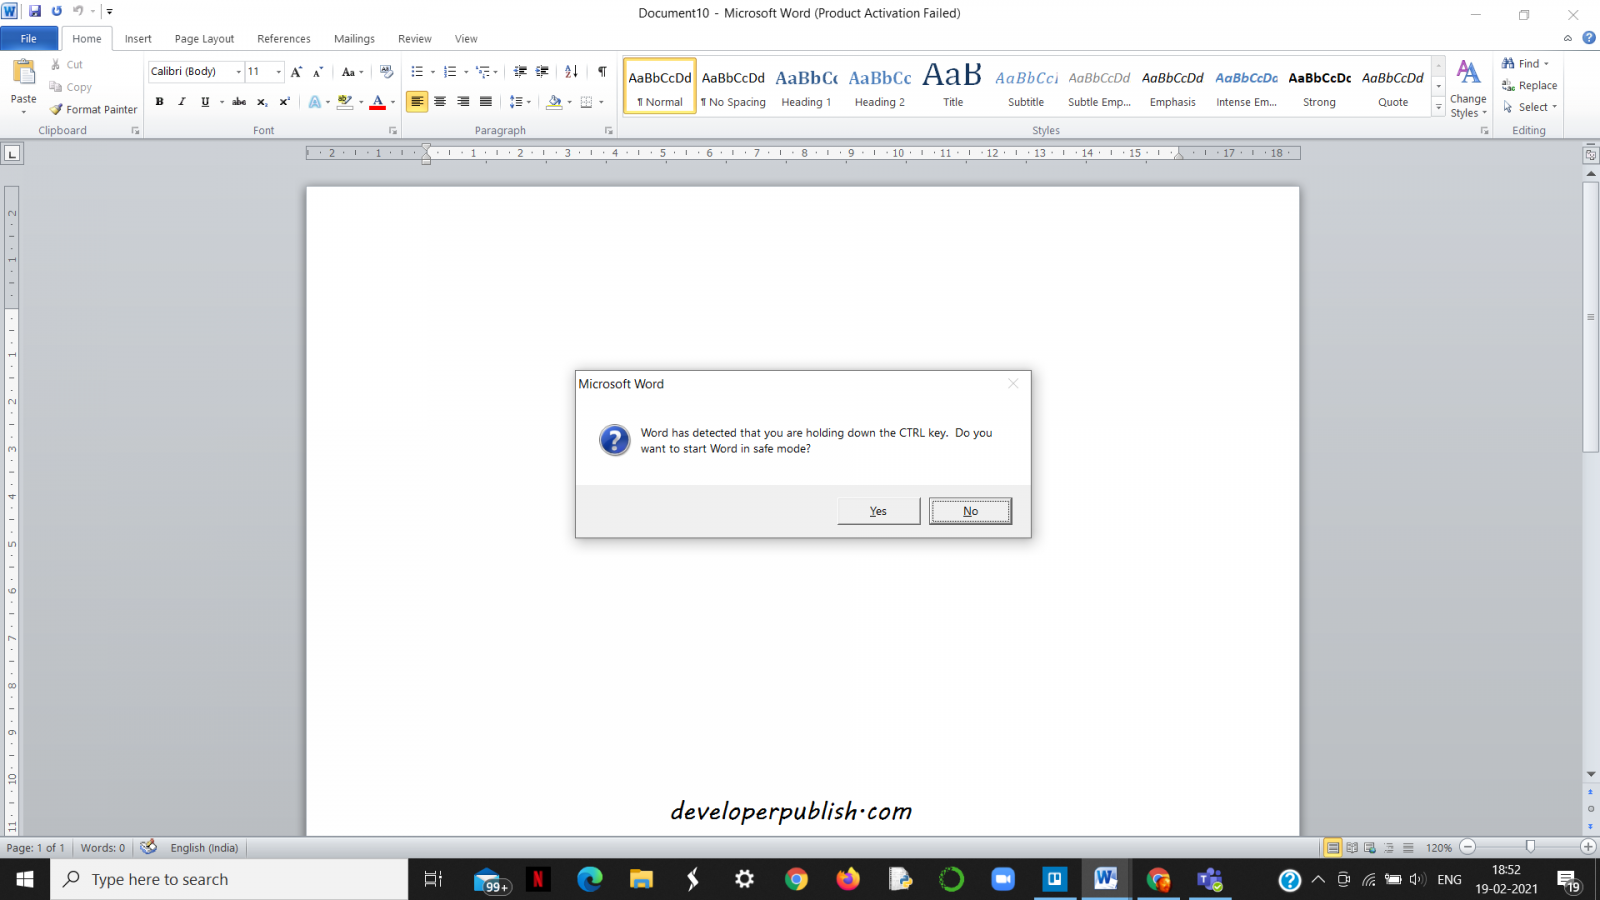Apply Text Highlight Color
The height and width of the screenshot is (900, 1600).
[345, 102]
